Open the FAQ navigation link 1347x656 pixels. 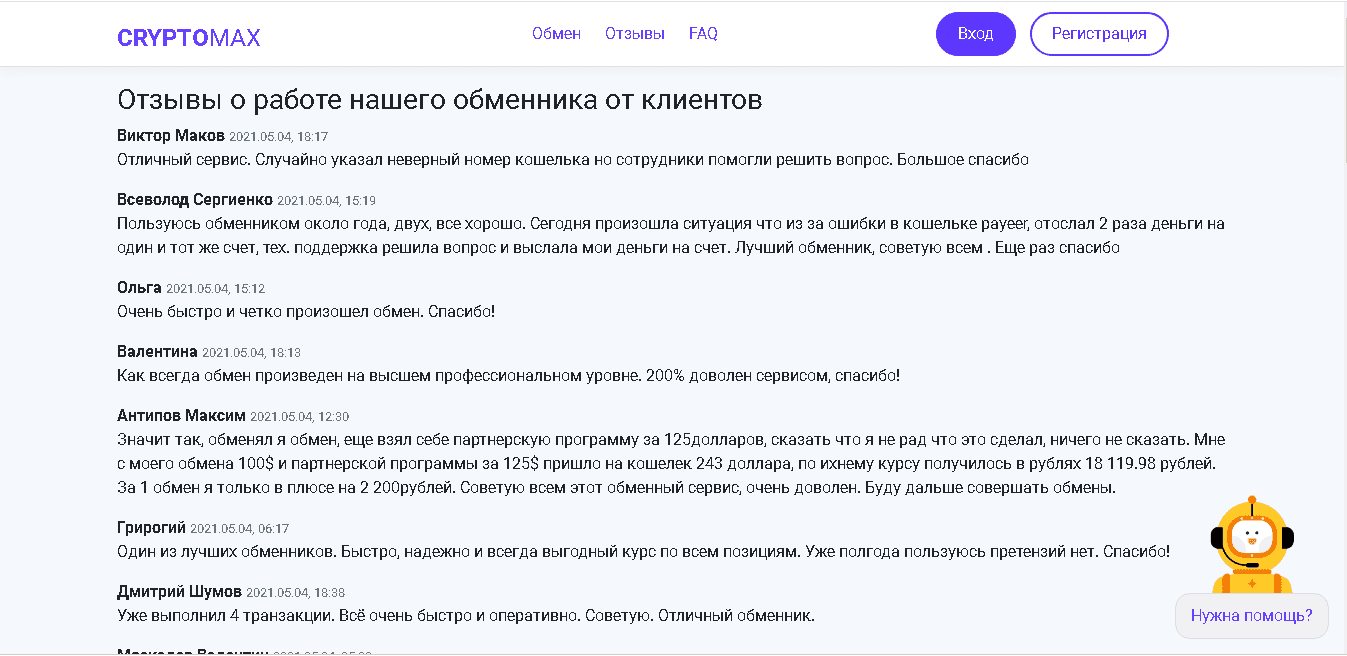703,33
